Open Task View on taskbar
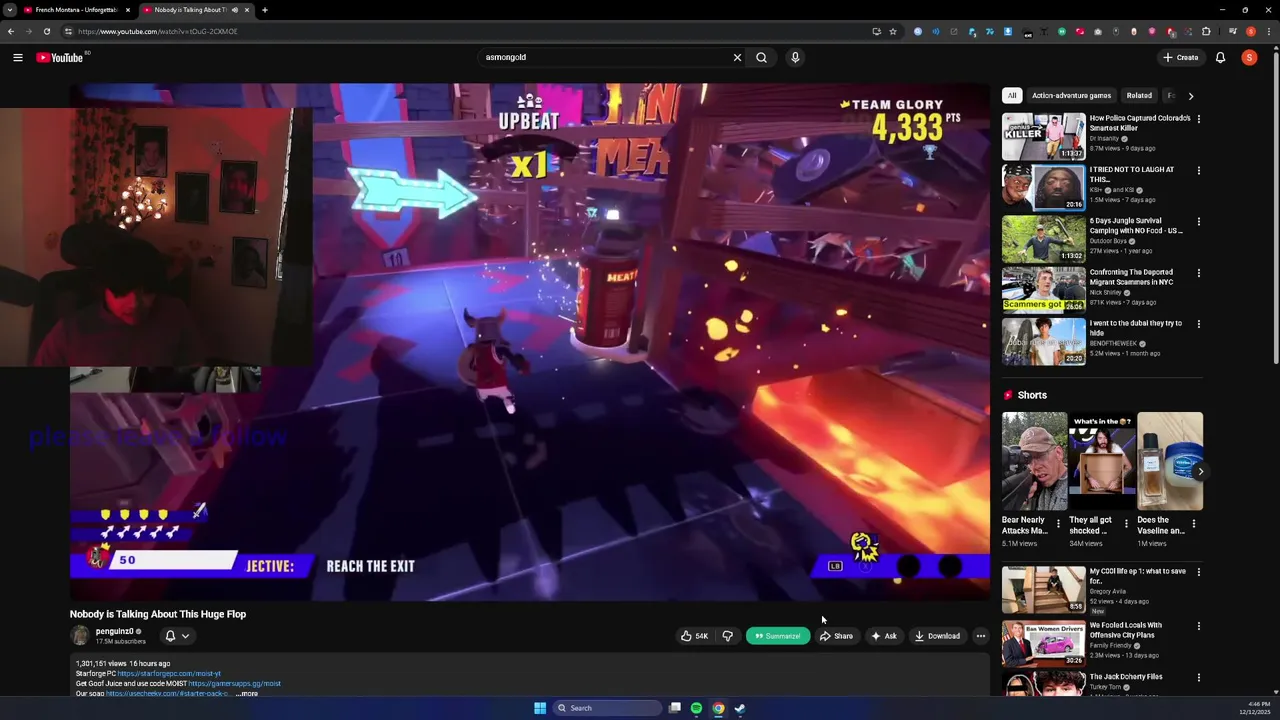Viewport: 1280px width, 720px height. tap(675, 708)
